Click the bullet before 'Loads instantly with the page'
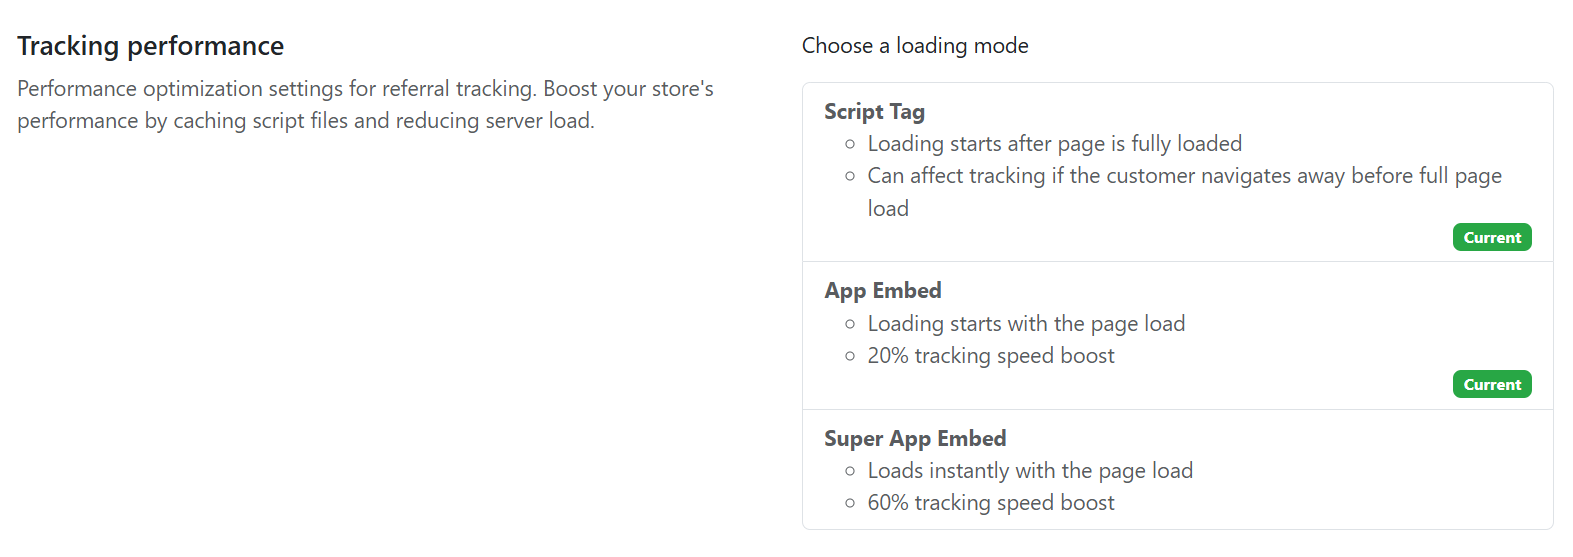This screenshot has height=557, width=1573. pyautogui.click(x=850, y=472)
